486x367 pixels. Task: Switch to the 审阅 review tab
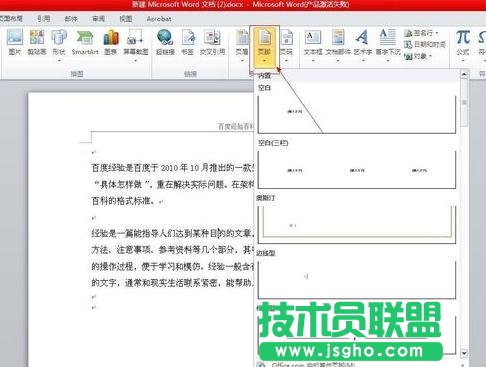click(x=98, y=19)
